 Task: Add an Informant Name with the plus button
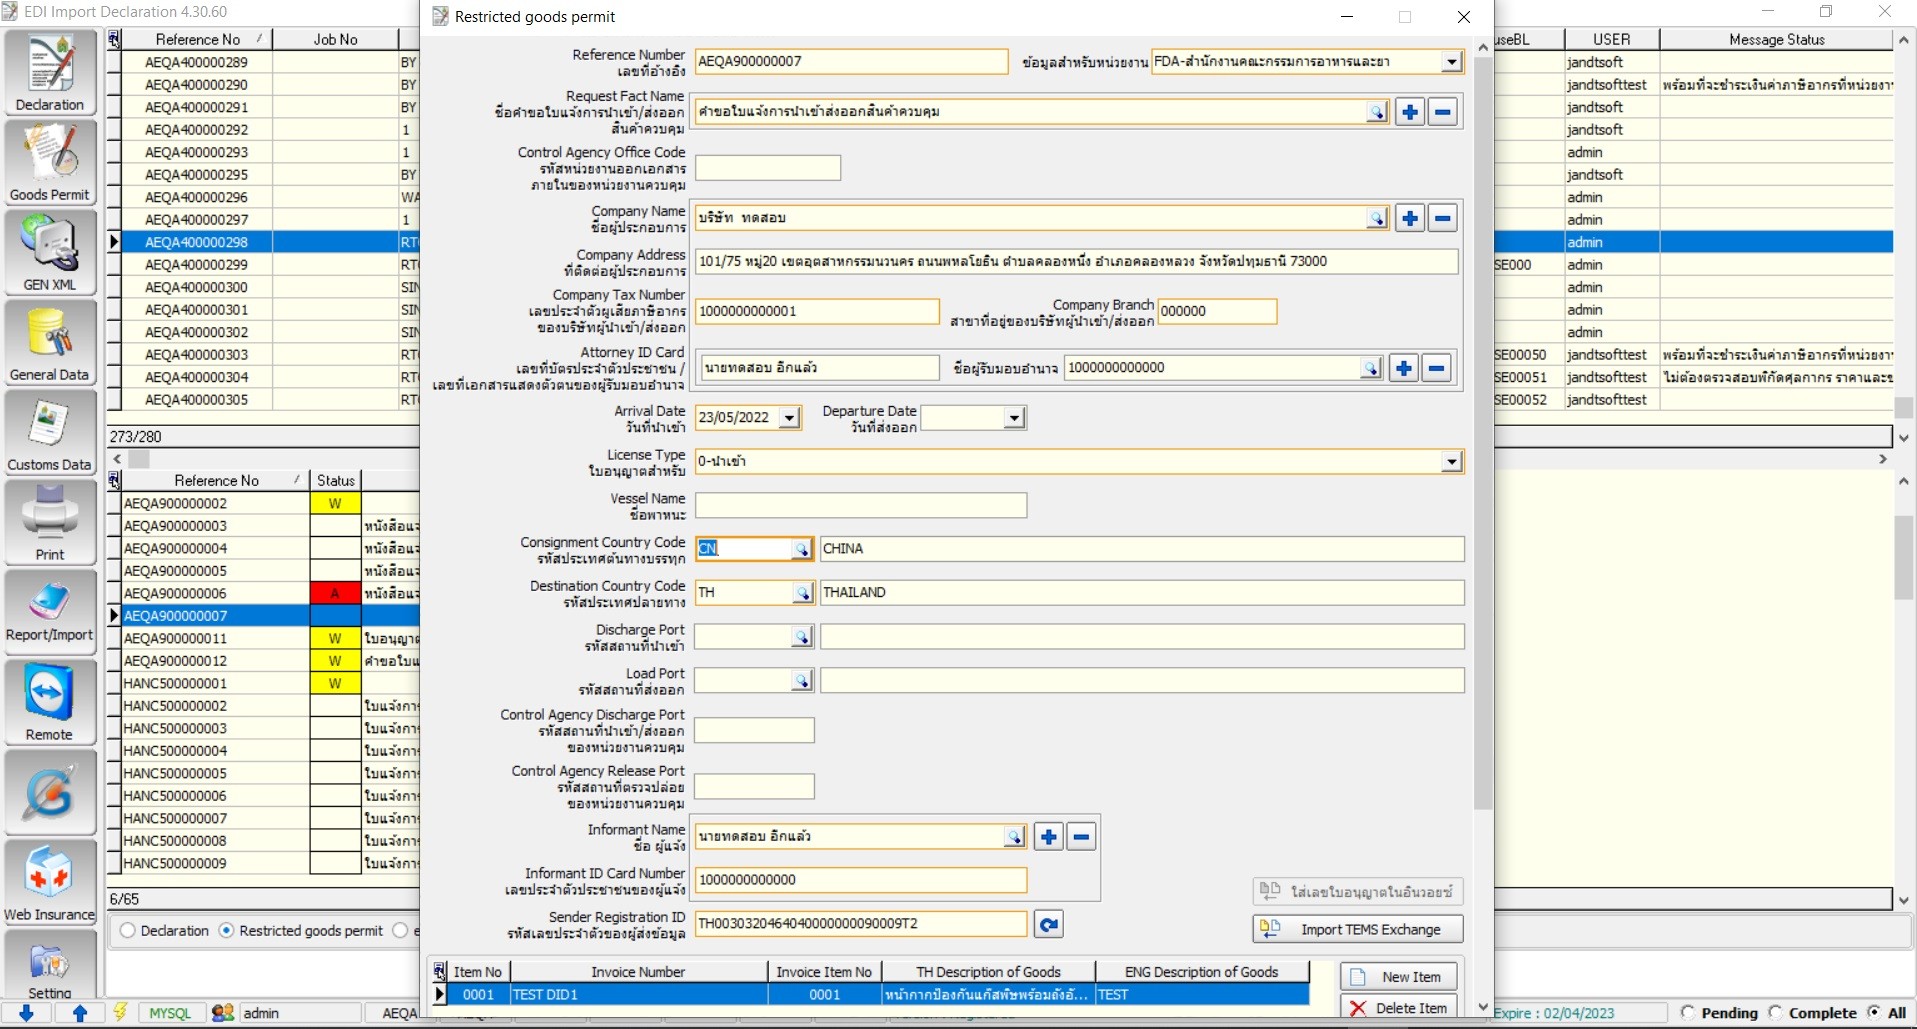1048,837
